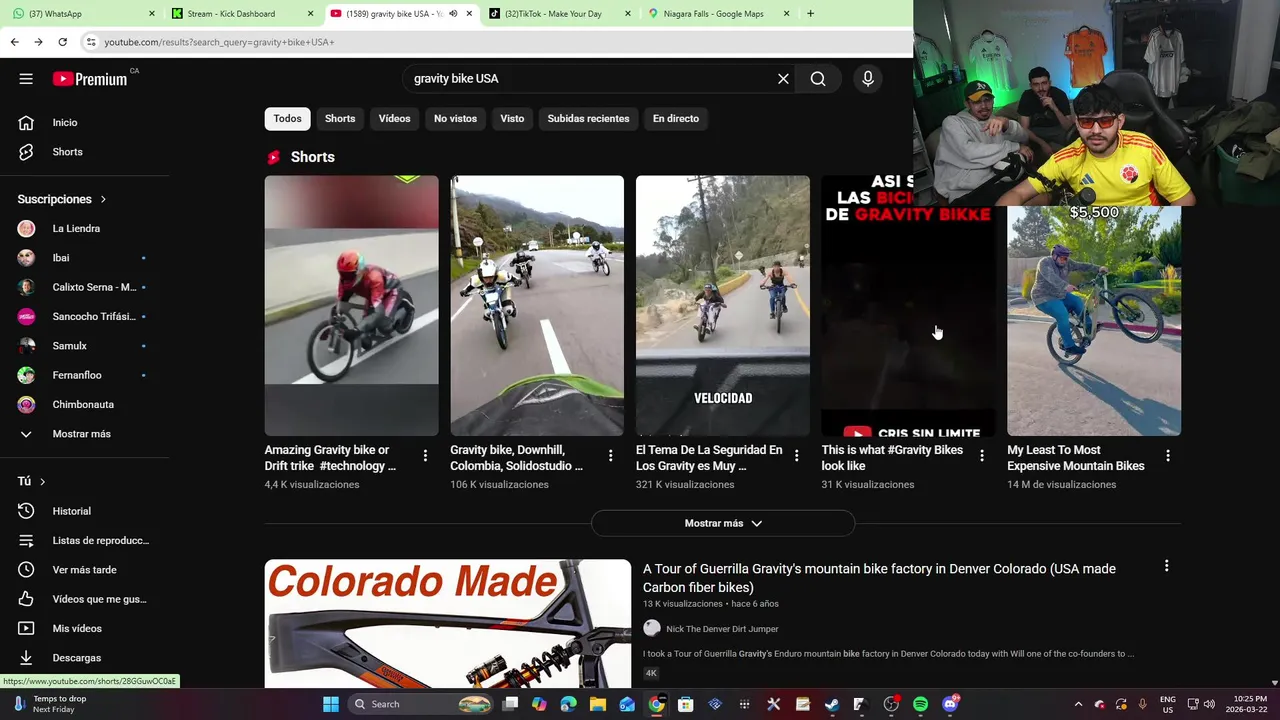
Task: Select the Visto filter chip
Action: coord(512,119)
